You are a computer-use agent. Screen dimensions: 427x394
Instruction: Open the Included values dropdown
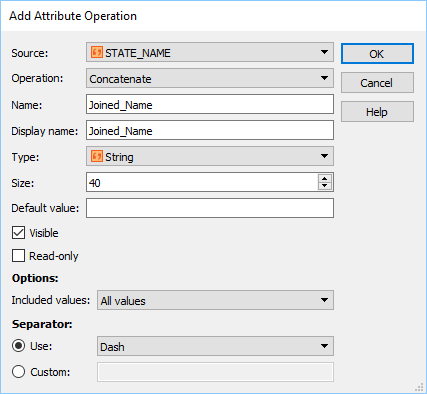(215, 300)
